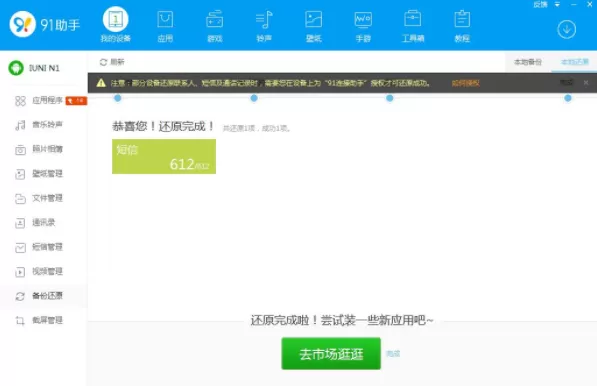This screenshot has height=386, width=597.
Task: Open 视频管理 in the sidebar
Action: tap(38, 271)
